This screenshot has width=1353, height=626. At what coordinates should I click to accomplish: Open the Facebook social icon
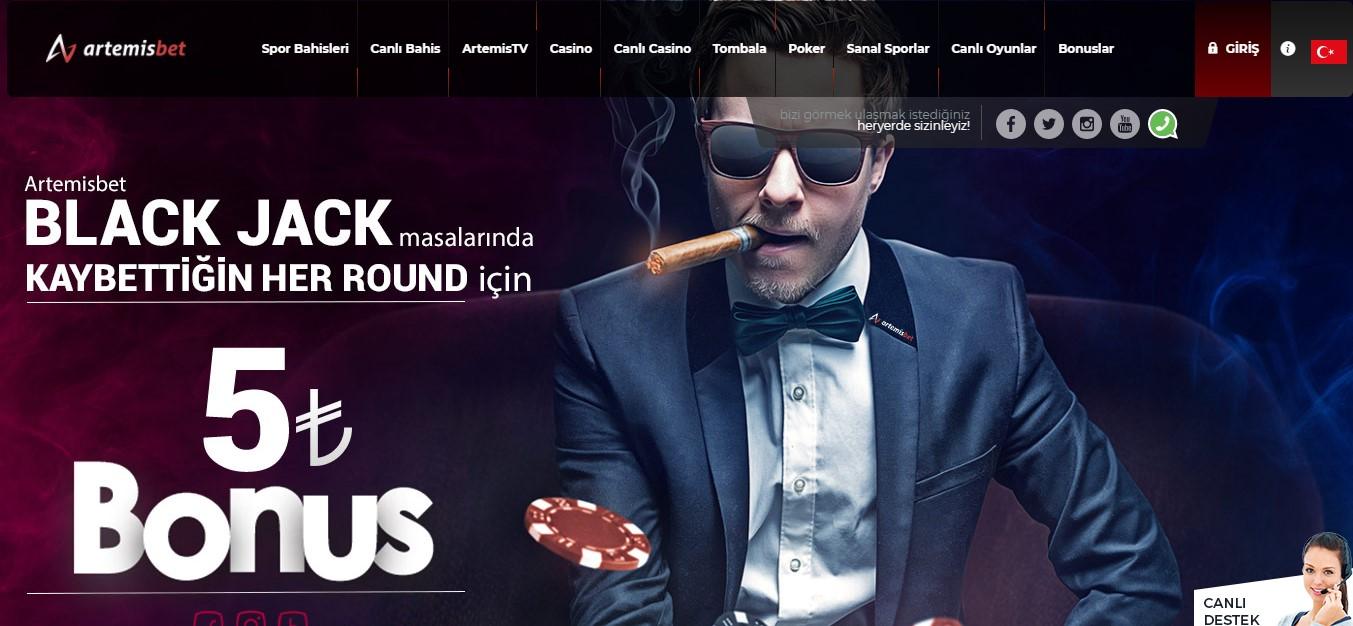pos(1010,124)
